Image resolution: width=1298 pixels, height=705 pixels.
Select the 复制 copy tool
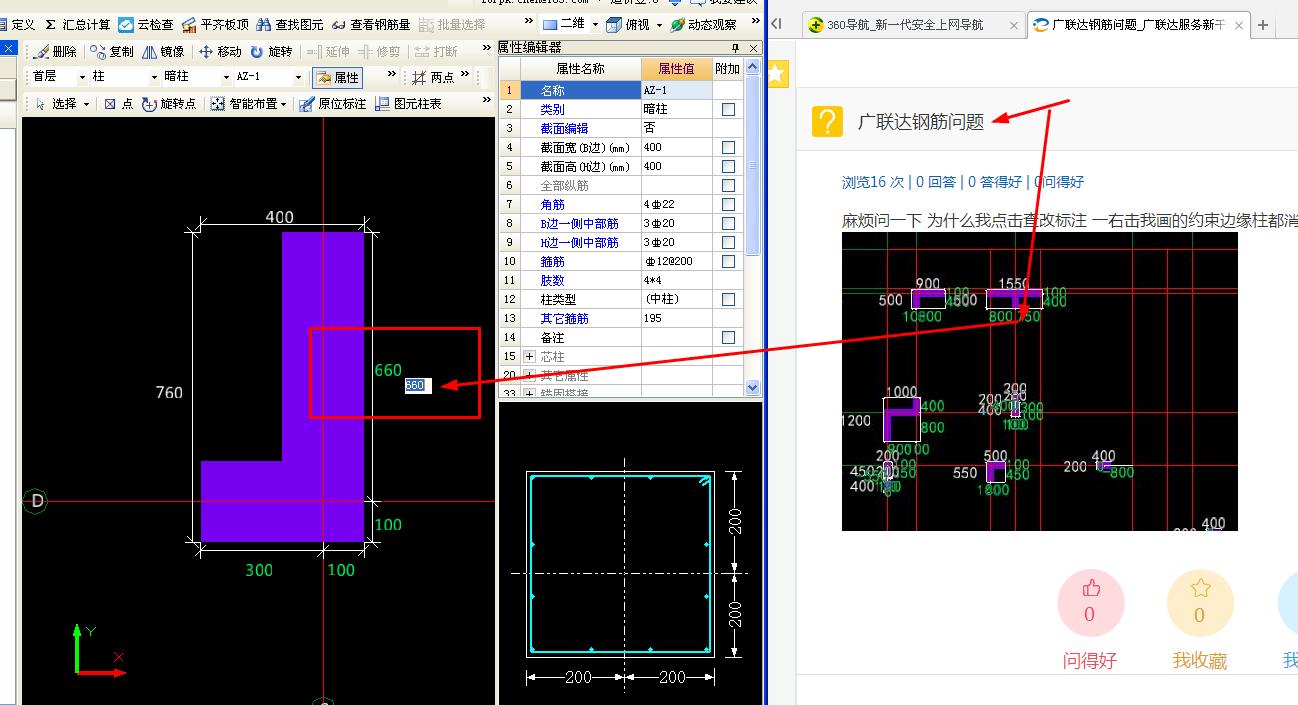pos(111,51)
